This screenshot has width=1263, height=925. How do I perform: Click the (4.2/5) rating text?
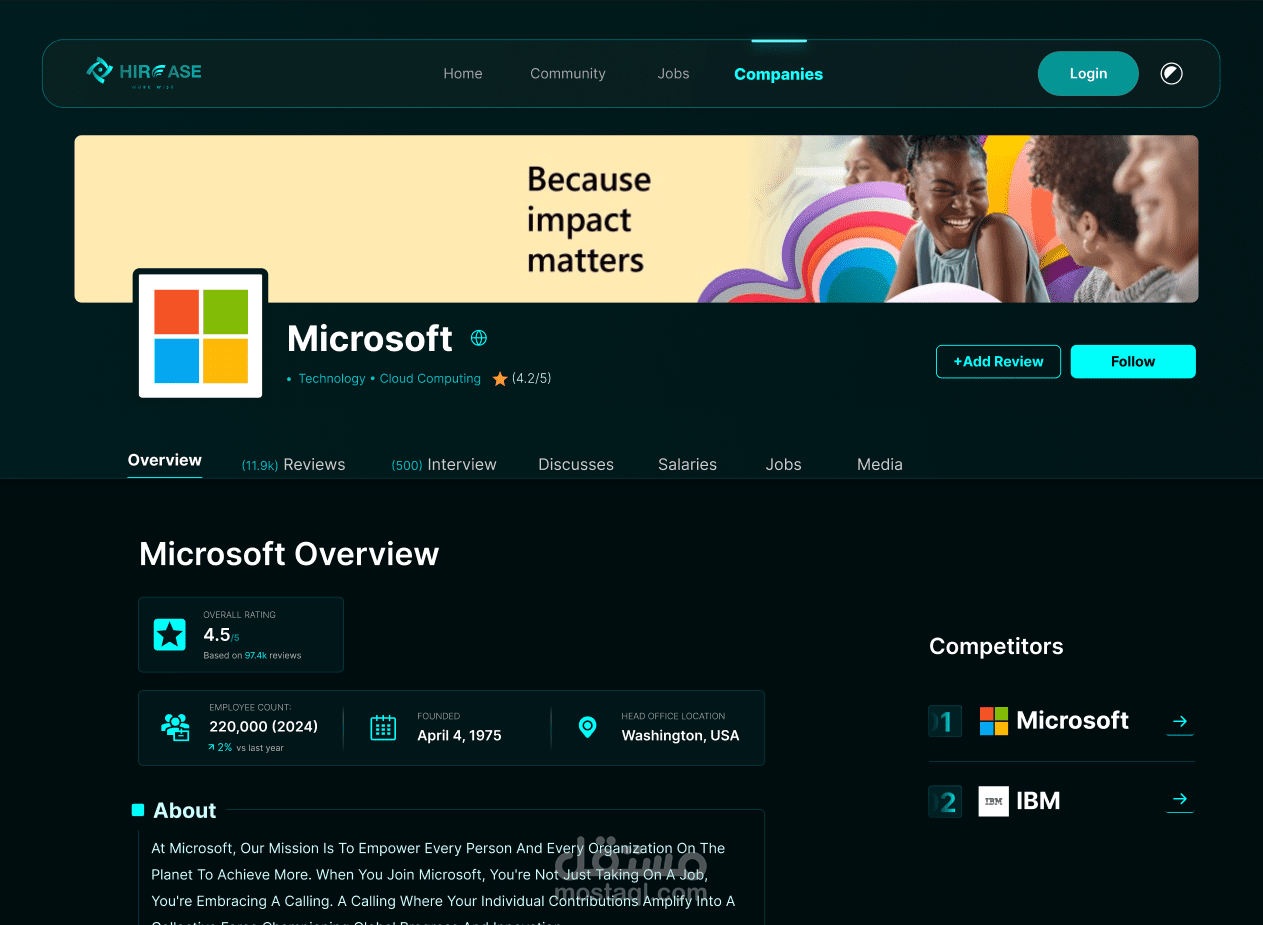[532, 379]
